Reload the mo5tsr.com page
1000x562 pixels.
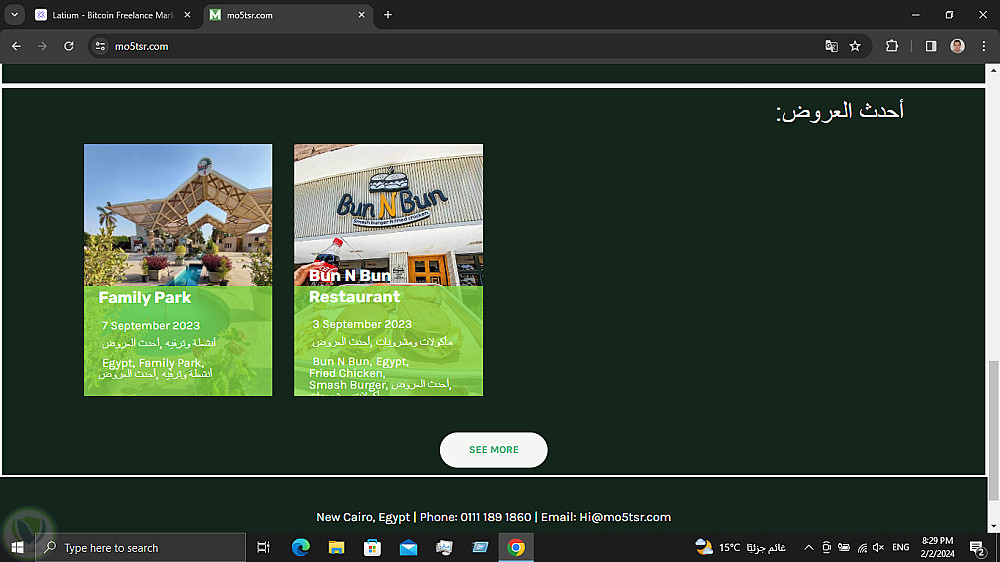point(69,46)
